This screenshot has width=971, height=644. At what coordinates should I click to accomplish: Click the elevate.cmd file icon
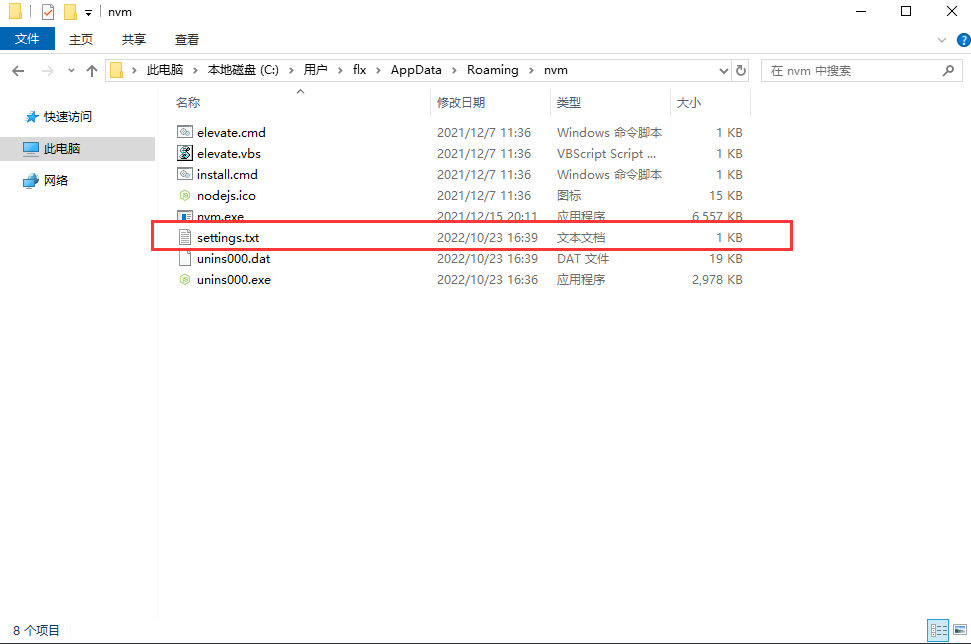click(x=185, y=132)
